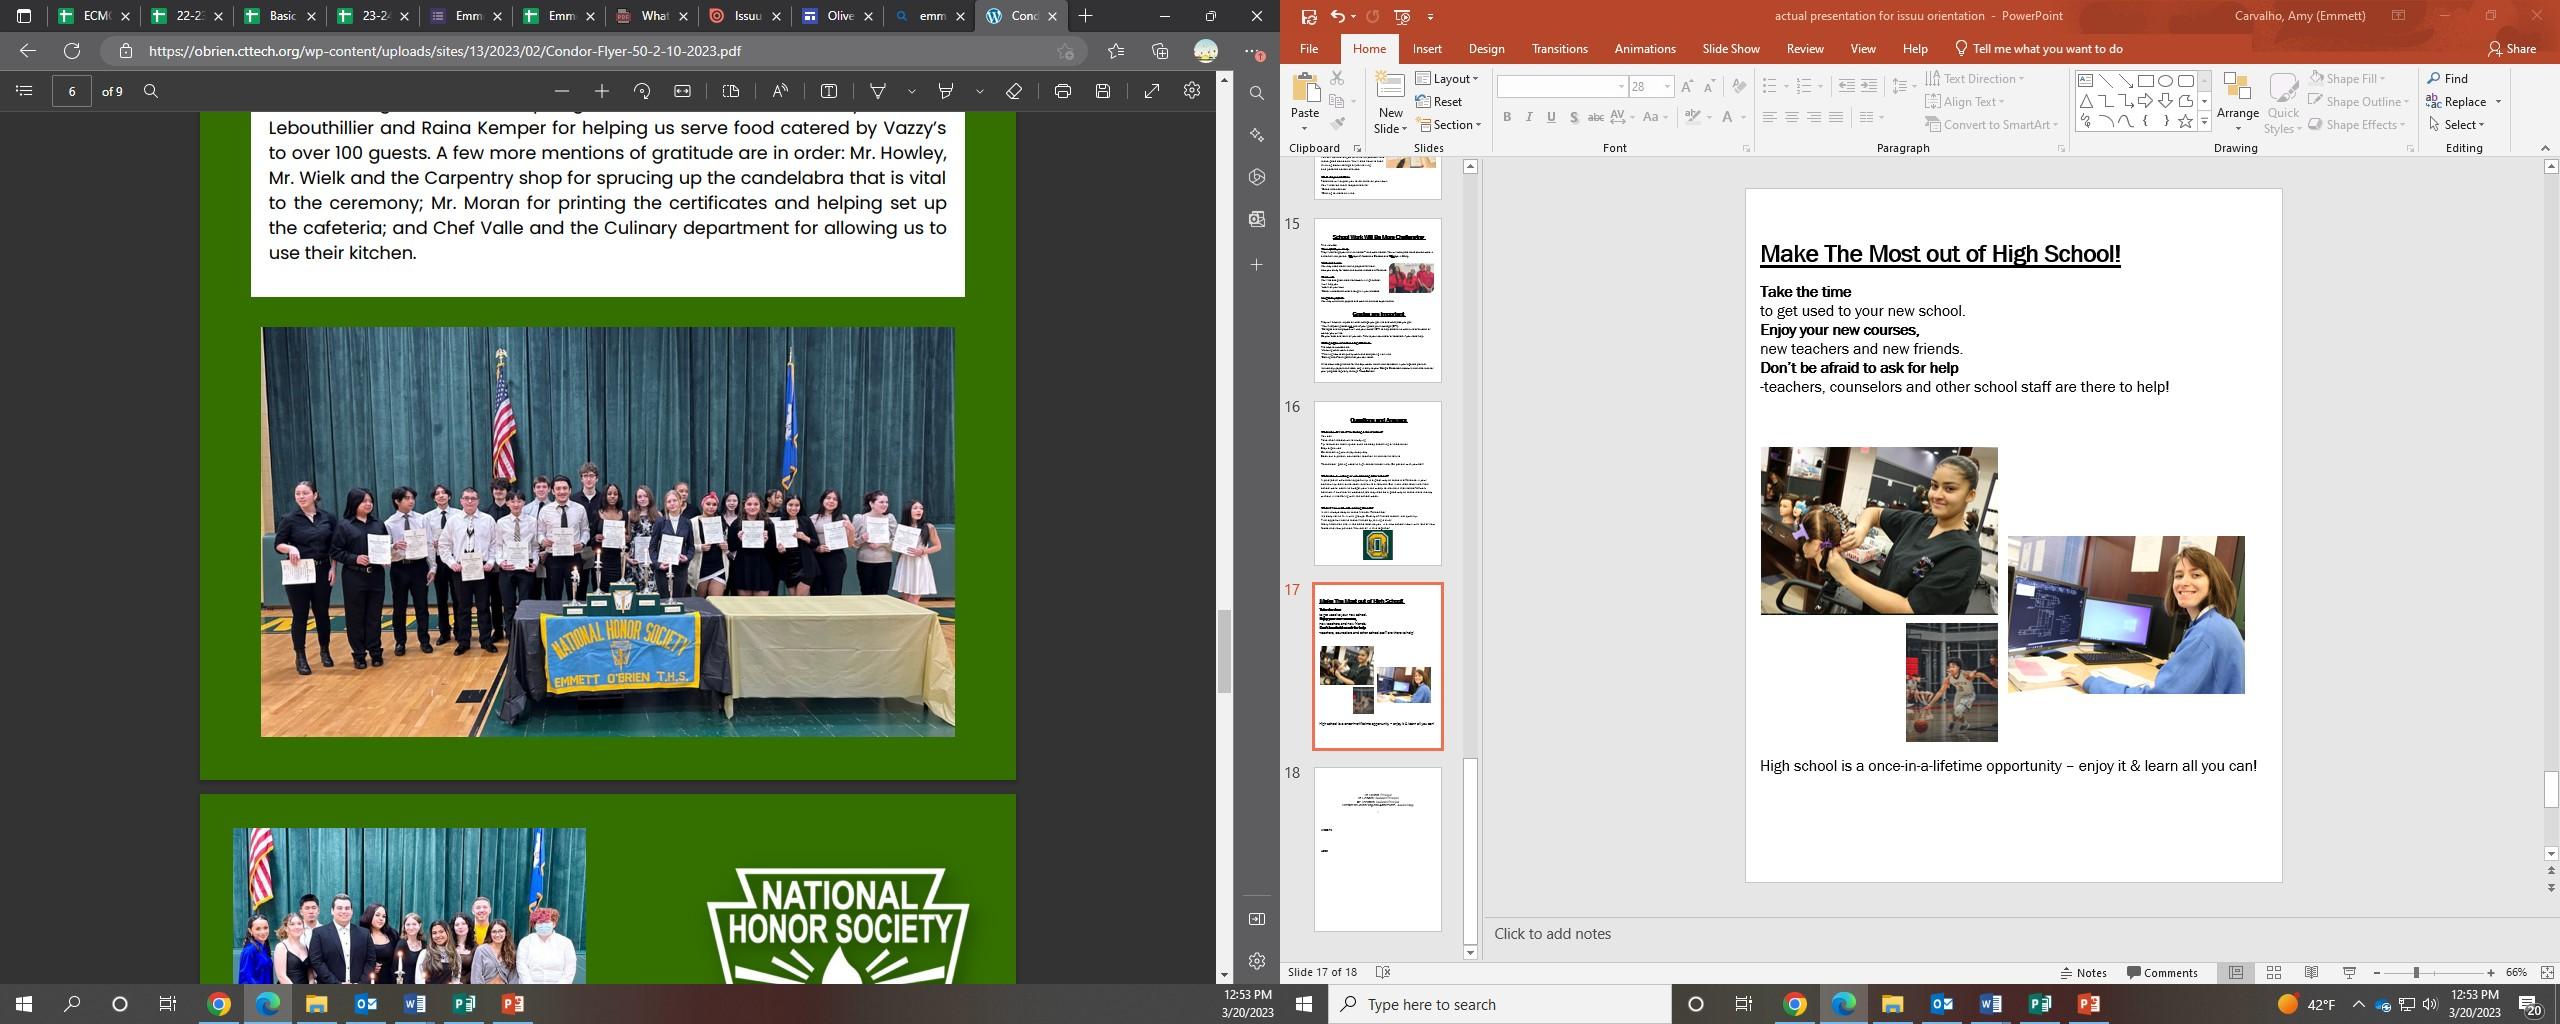Image resolution: width=2560 pixels, height=1024 pixels.
Task: Print the PDF document
Action: point(1063,91)
